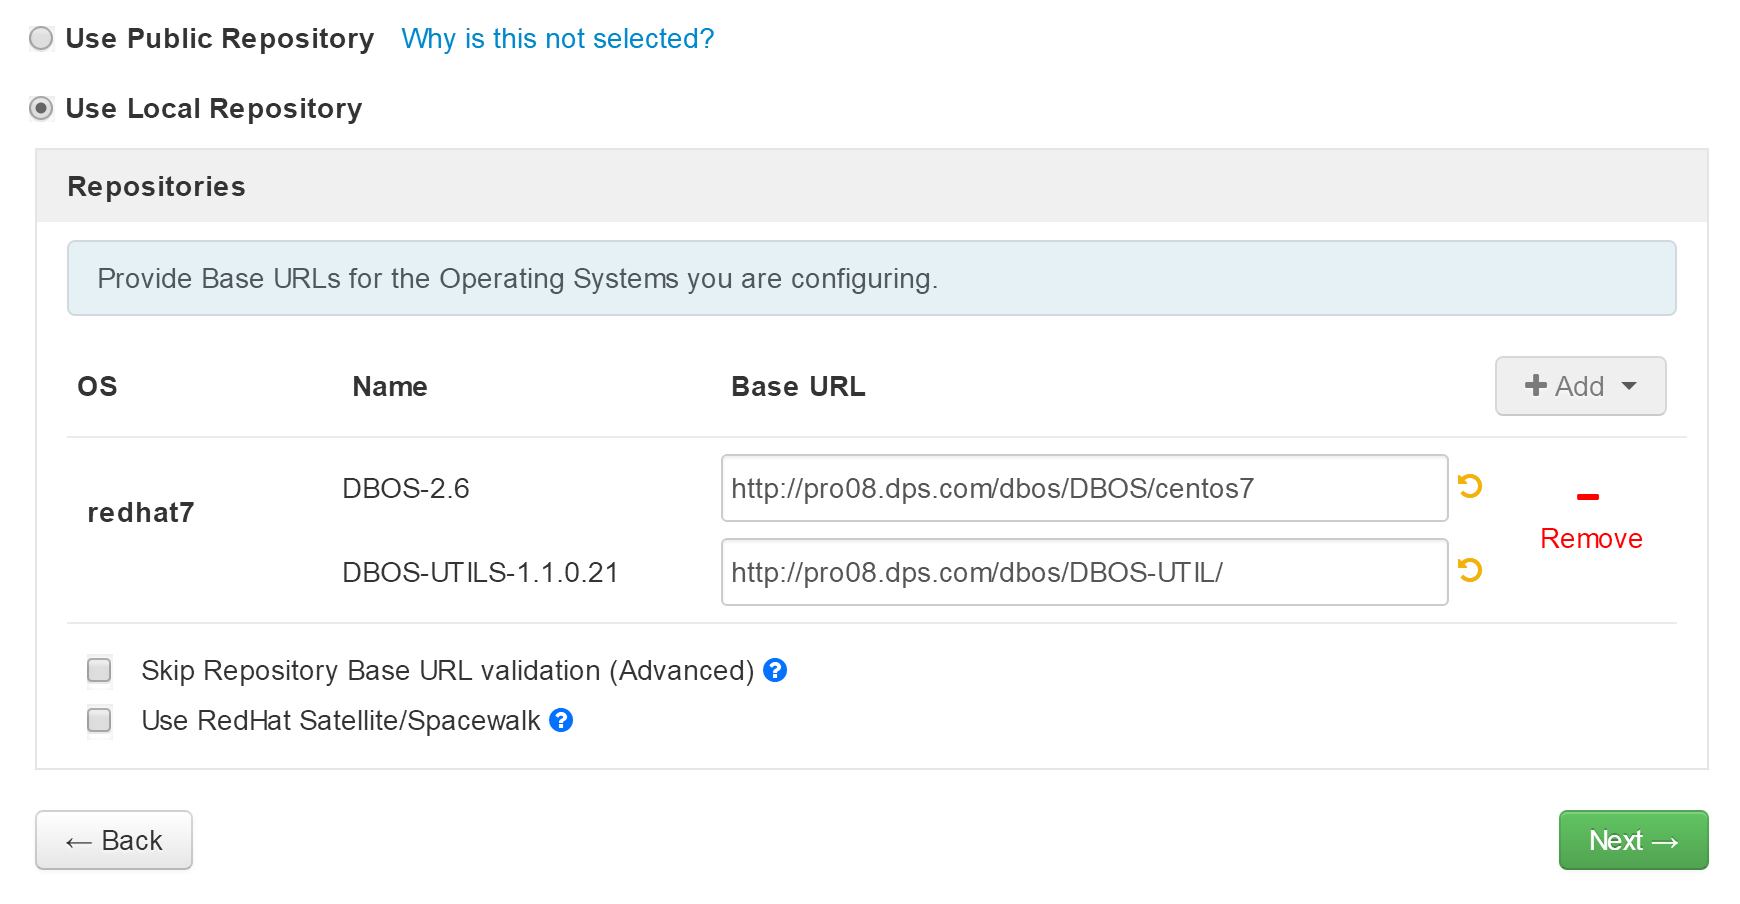The height and width of the screenshot is (904, 1740).
Task: Proceed with the green Next button
Action: [x=1633, y=840]
